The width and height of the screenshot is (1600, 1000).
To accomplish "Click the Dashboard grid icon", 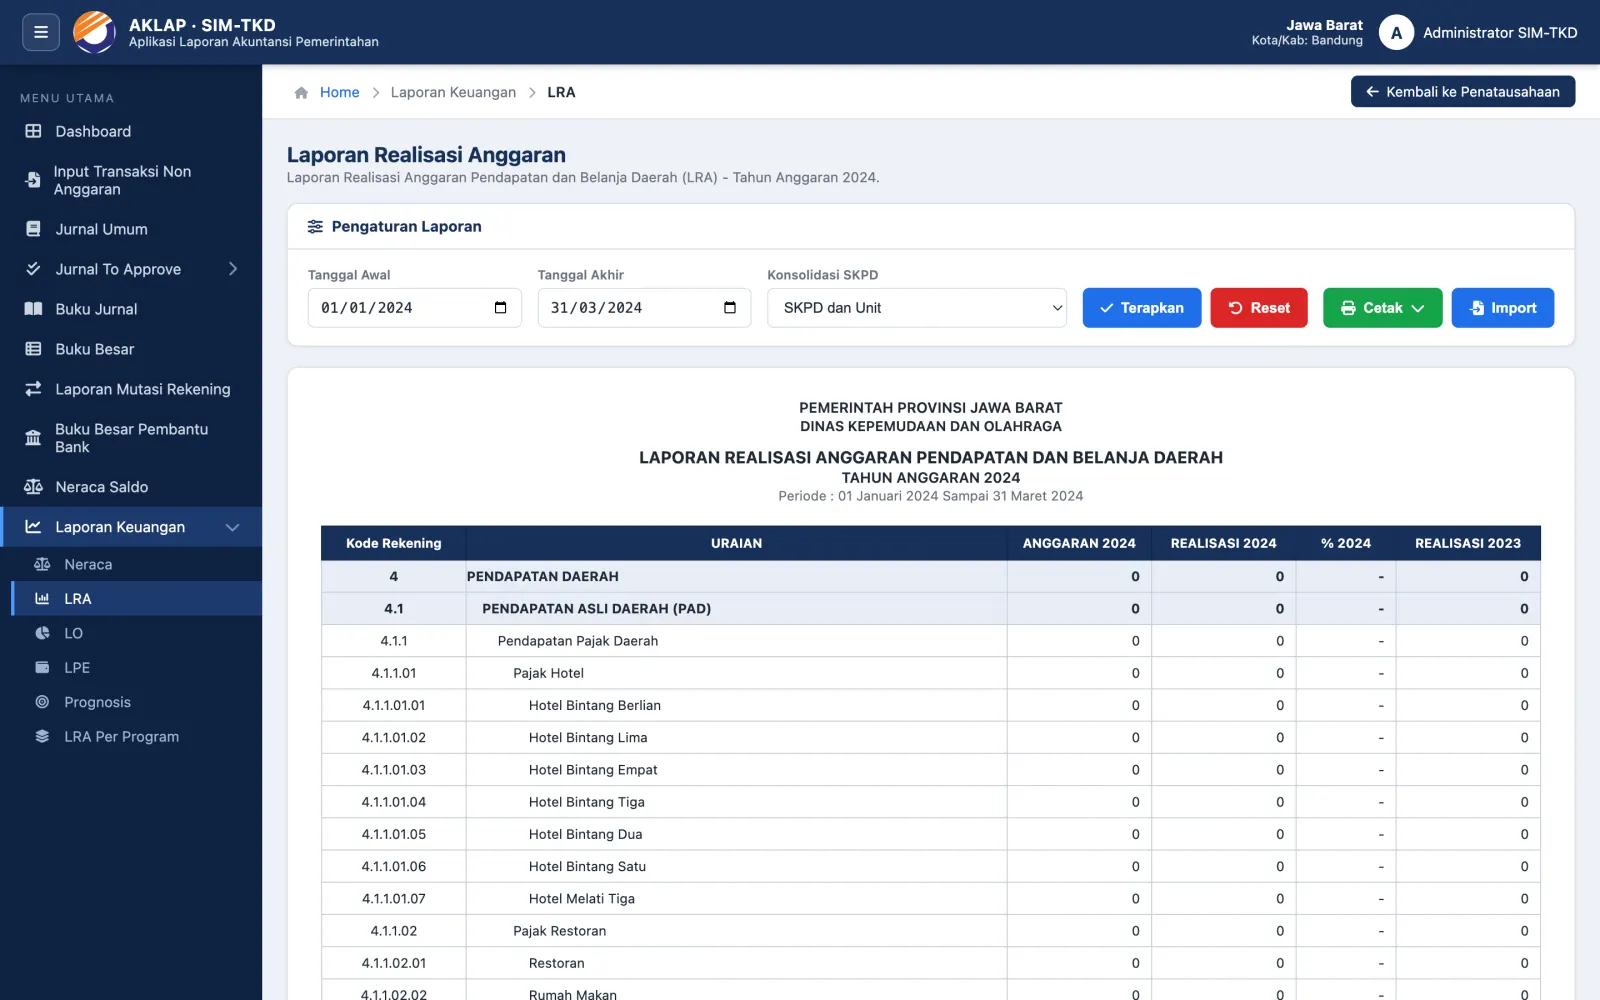I will 33,131.
